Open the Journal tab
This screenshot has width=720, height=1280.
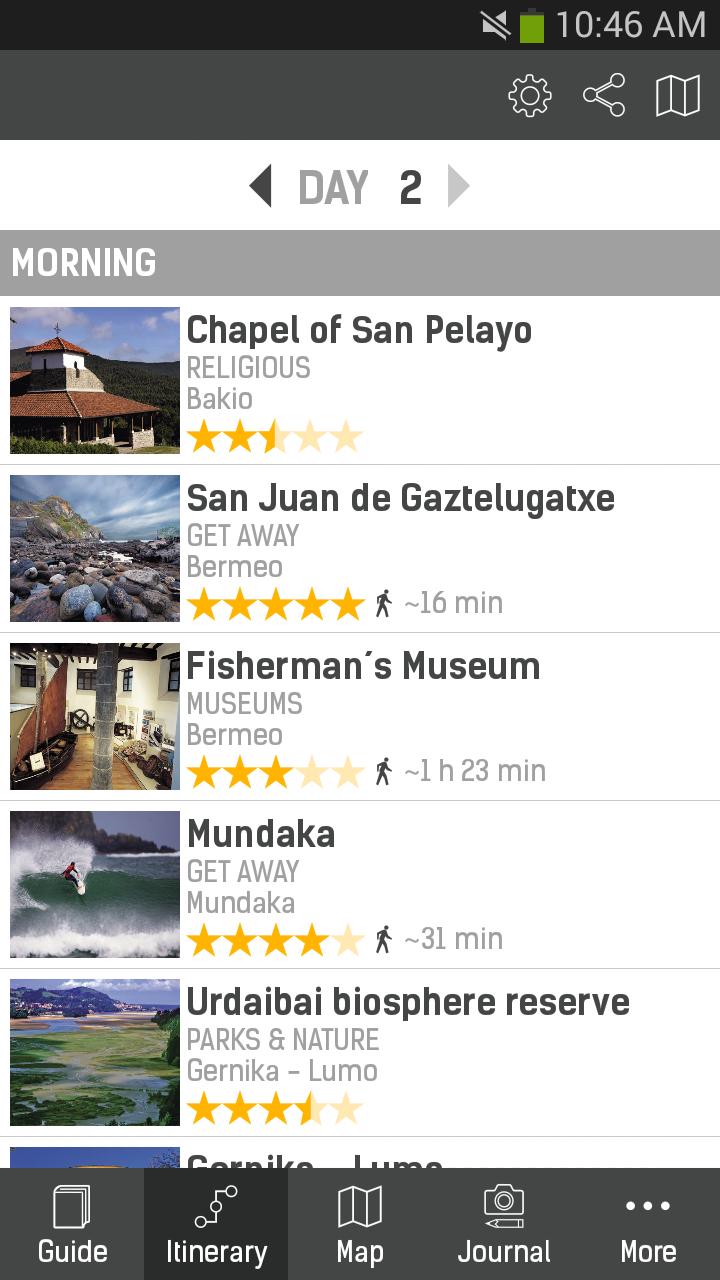tap(504, 1224)
